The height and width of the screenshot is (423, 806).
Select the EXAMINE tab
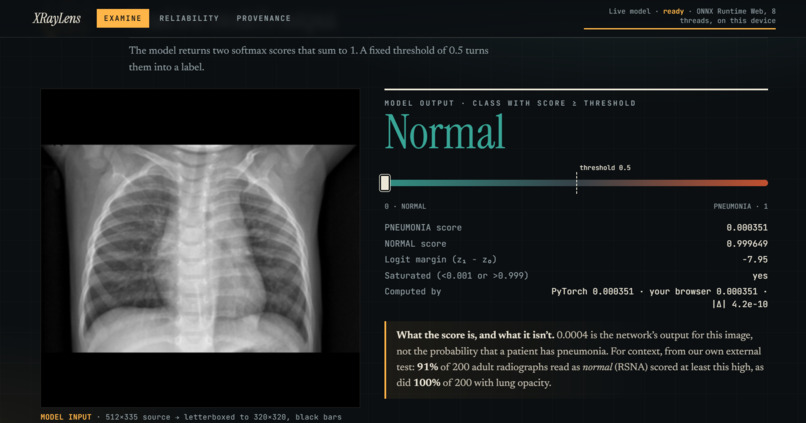tap(123, 19)
